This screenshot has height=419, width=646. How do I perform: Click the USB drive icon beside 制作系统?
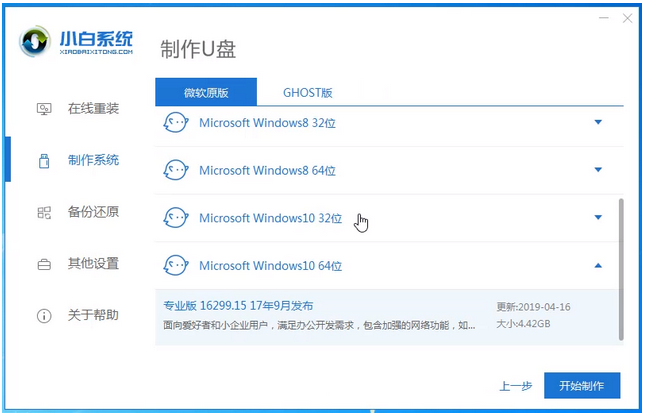click(44, 160)
